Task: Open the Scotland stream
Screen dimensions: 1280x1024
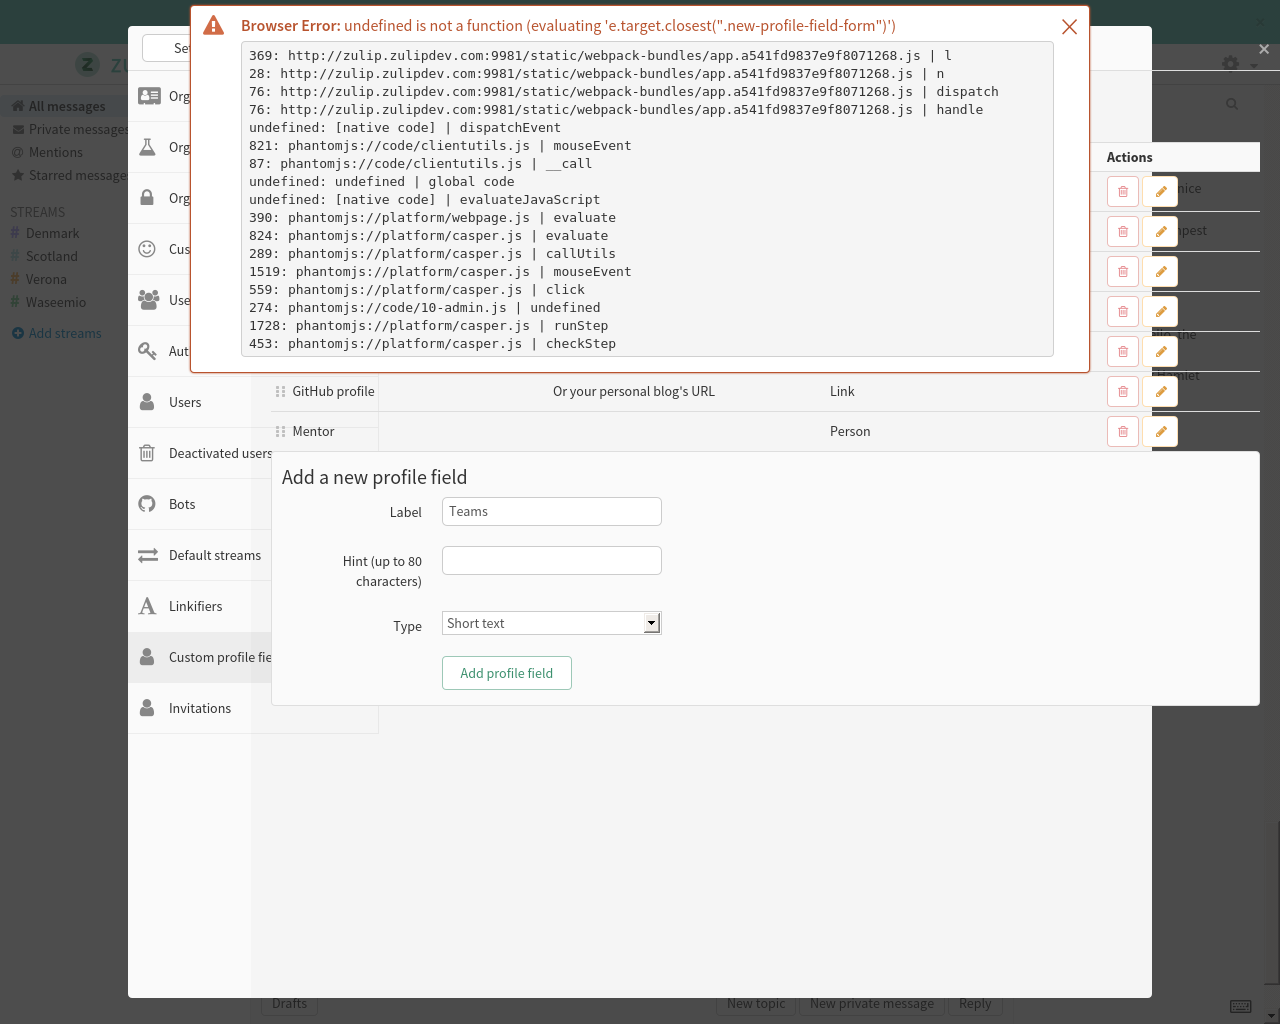Action: tap(51, 255)
